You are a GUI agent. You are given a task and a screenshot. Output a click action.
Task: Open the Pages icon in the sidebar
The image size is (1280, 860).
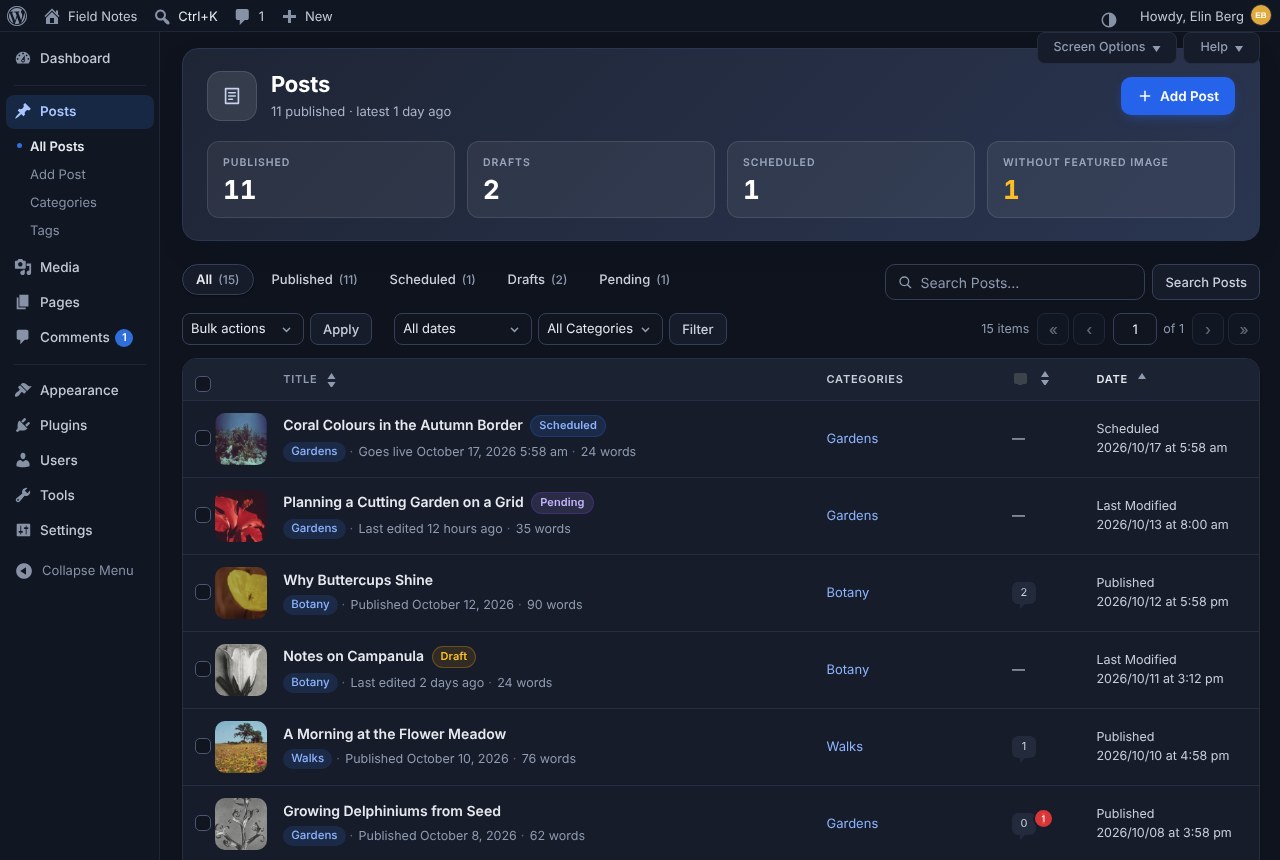[x=23, y=302]
